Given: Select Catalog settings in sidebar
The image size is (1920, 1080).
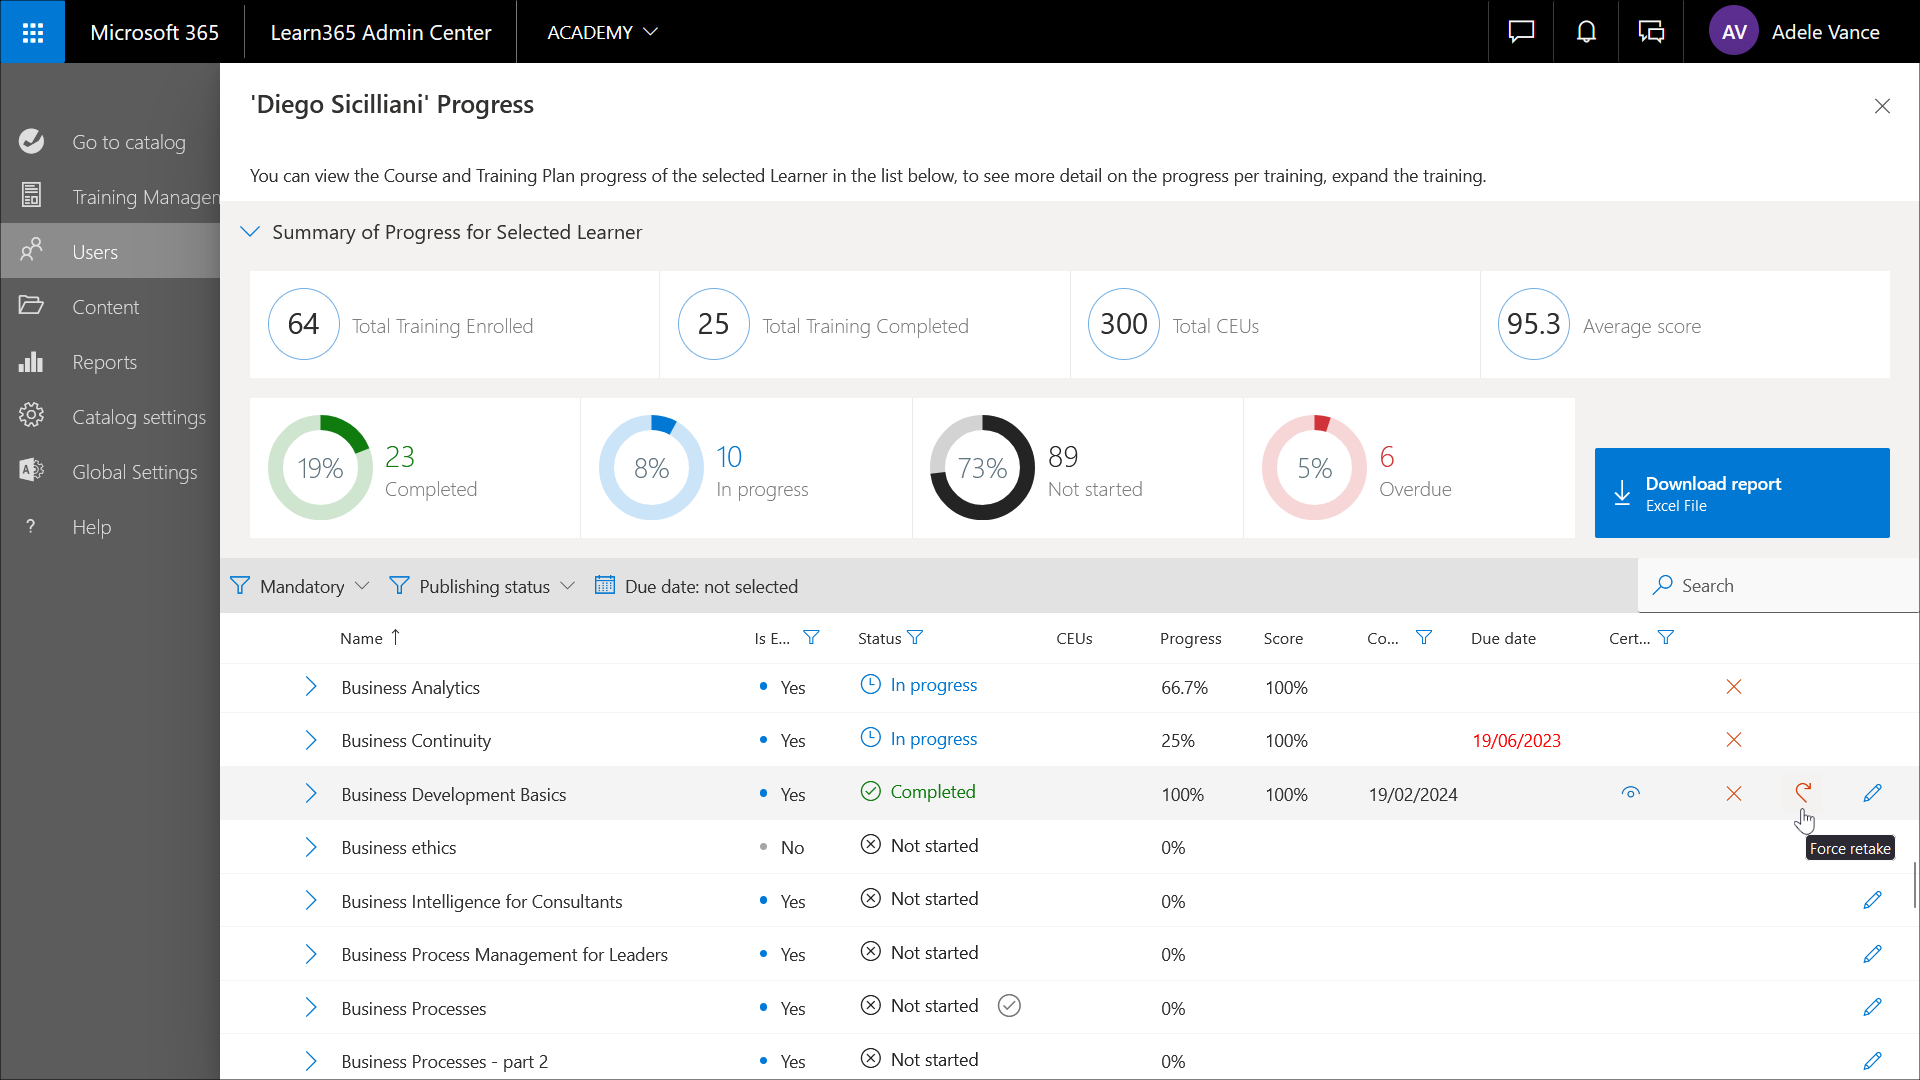Looking at the screenshot, I should (138, 417).
